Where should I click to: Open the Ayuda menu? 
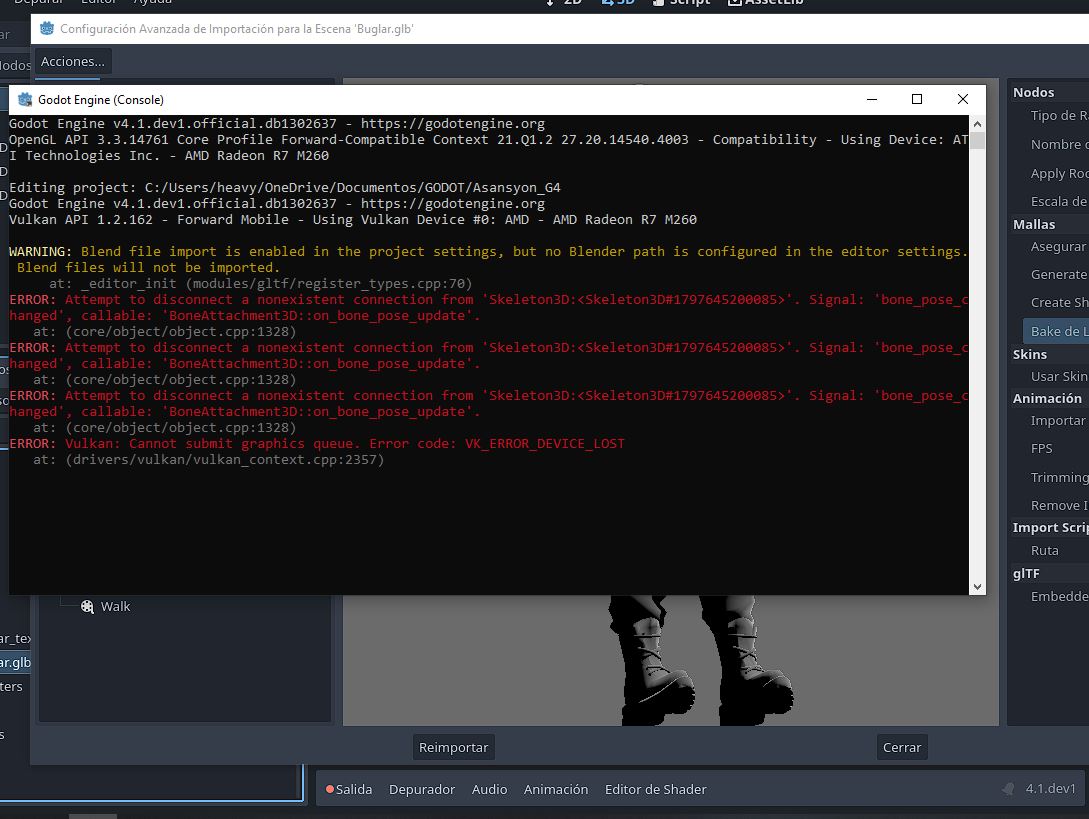155,3
